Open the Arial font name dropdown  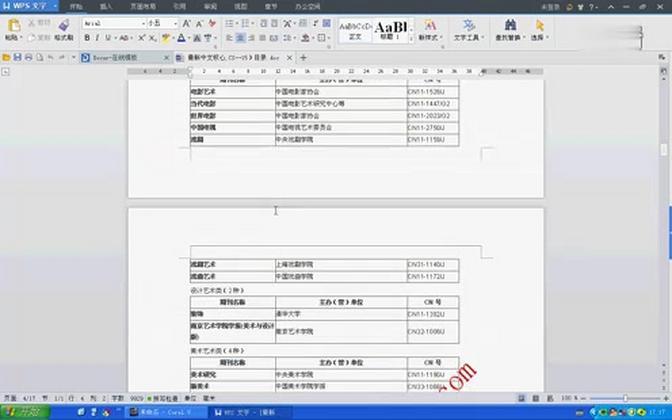[144, 24]
